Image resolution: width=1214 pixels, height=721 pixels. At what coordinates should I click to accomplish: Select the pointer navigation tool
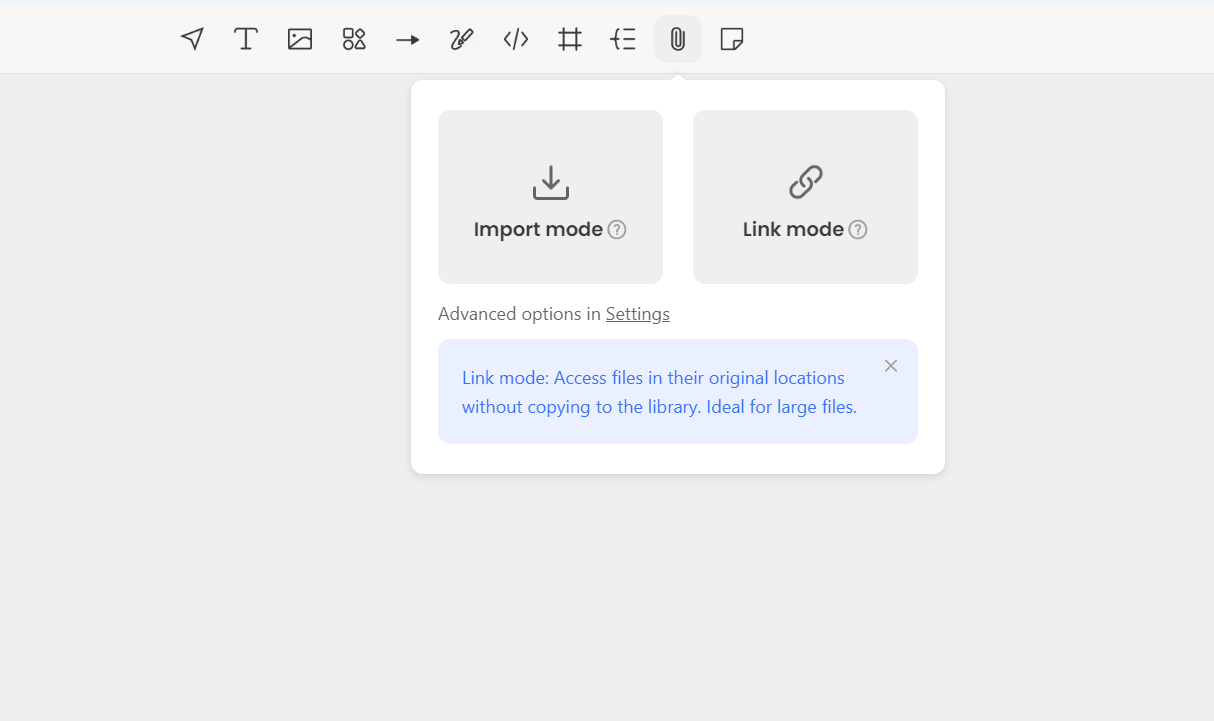tap(192, 39)
